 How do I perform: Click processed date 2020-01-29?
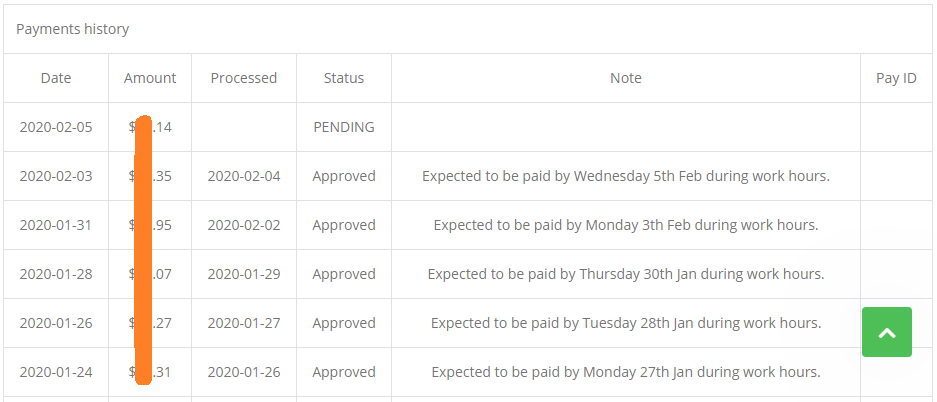tap(244, 274)
